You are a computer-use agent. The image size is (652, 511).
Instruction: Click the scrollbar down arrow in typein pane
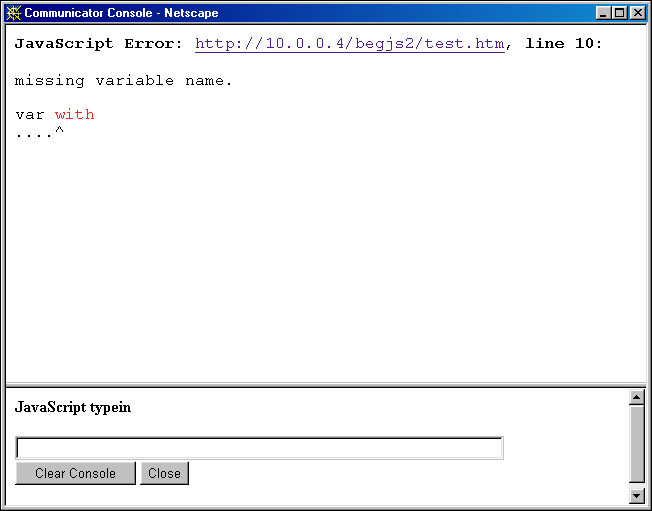tap(637, 495)
